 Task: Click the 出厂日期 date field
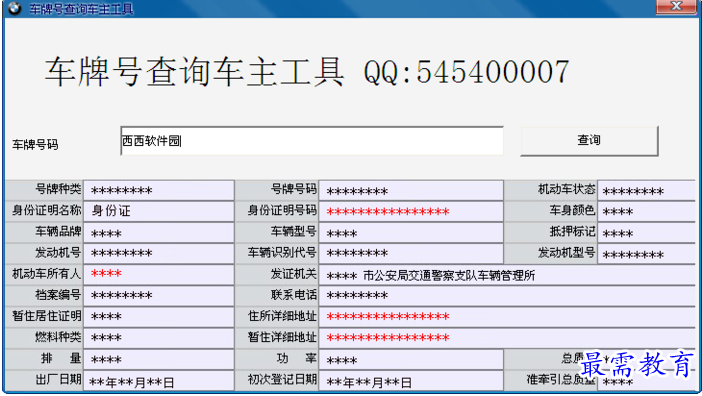pyautogui.click(x=158, y=381)
